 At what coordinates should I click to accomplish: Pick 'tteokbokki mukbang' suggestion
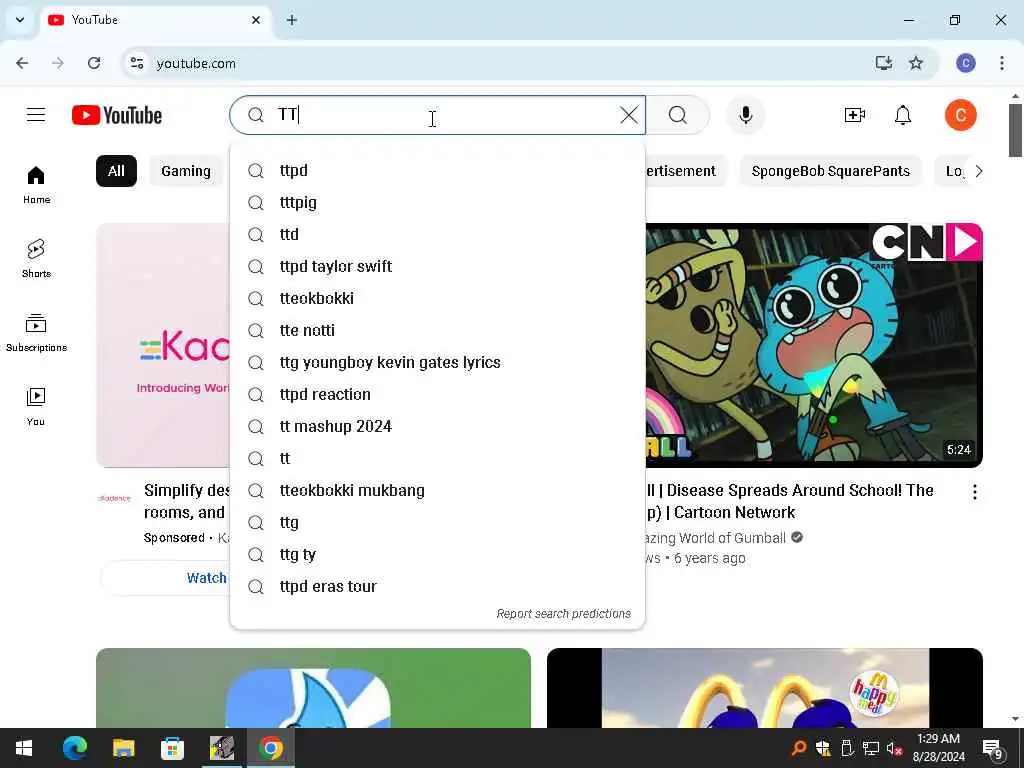(438, 490)
